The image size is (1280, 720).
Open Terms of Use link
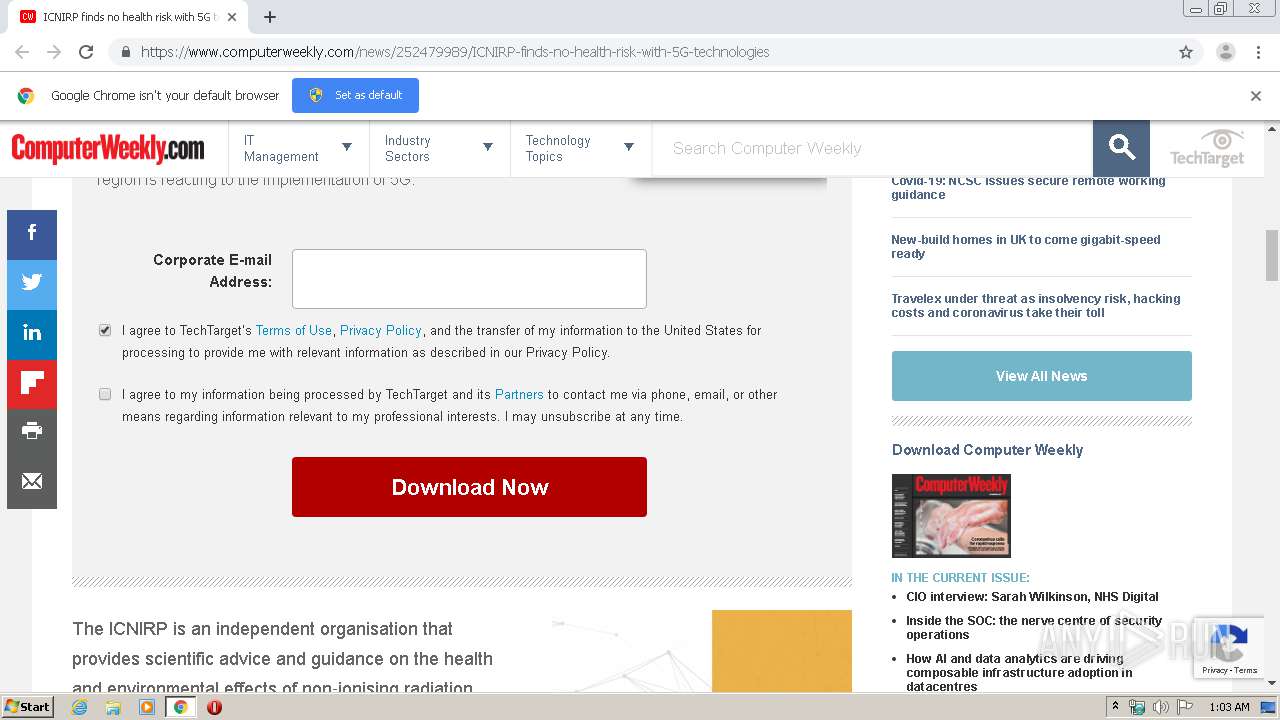293,330
